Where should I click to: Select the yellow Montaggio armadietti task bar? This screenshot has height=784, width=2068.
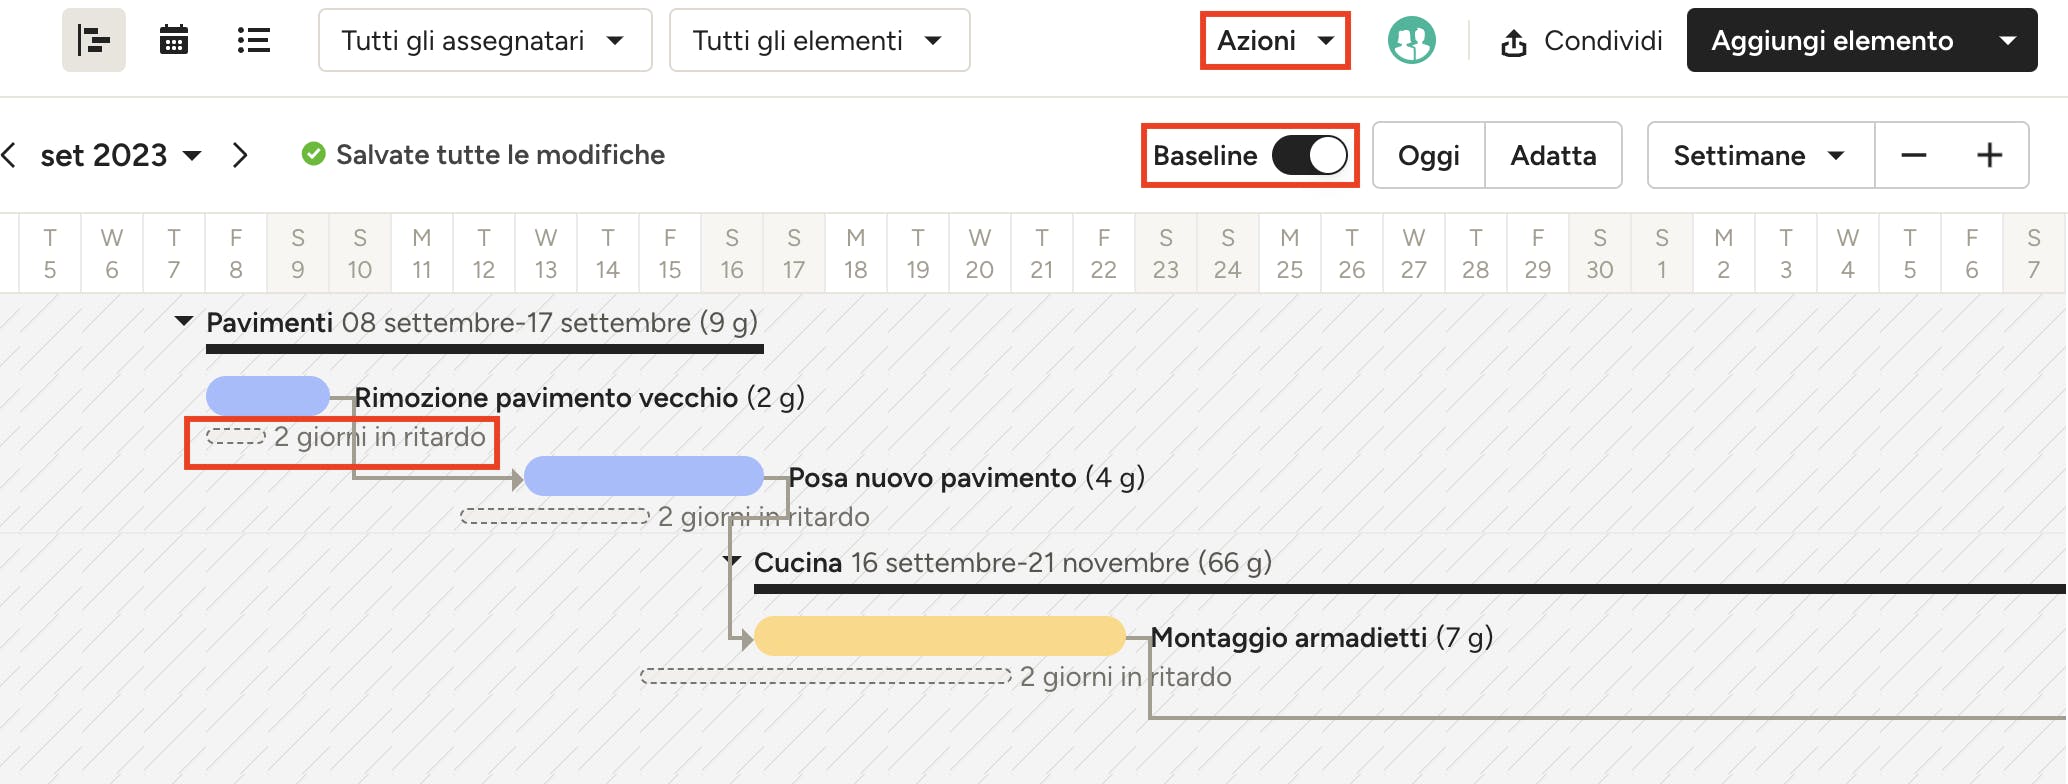940,636
